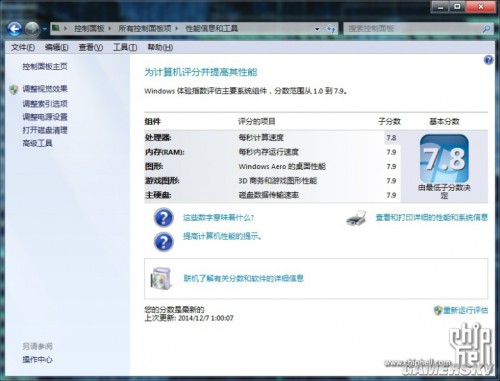Click the 处理器 row label
500x381 pixels.
(x=158, y=138)
